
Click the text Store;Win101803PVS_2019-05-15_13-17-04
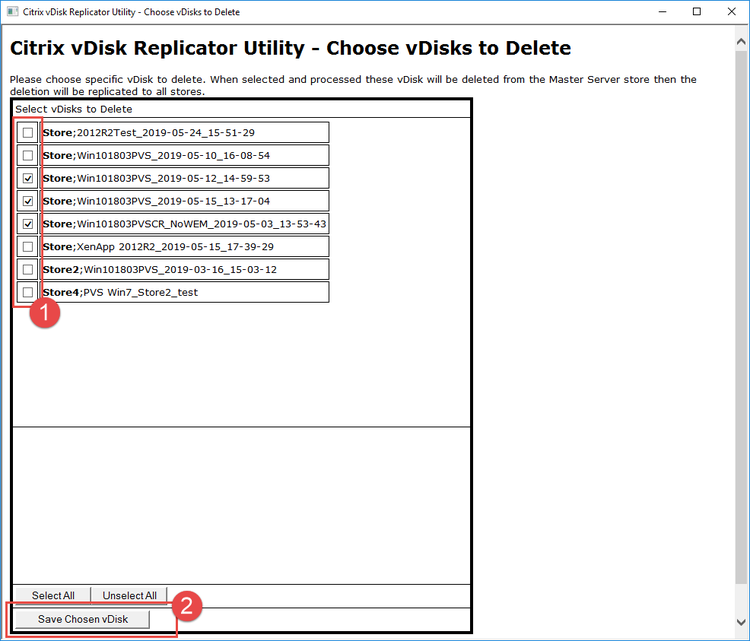(156, 201)
